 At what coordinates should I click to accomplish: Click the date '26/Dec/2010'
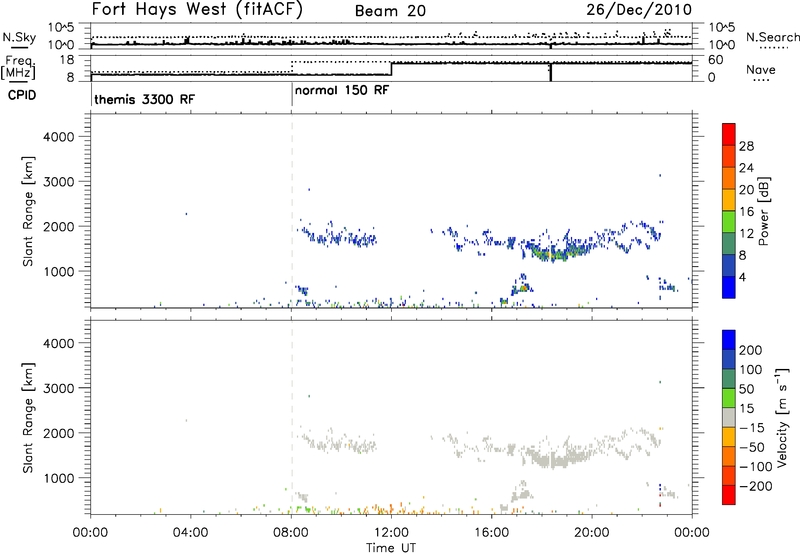(639, 10)
